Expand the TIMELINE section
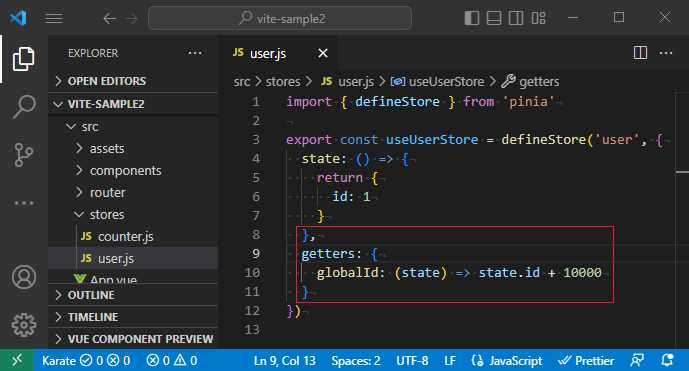The image size is (689, 371). tap(133, 317)
